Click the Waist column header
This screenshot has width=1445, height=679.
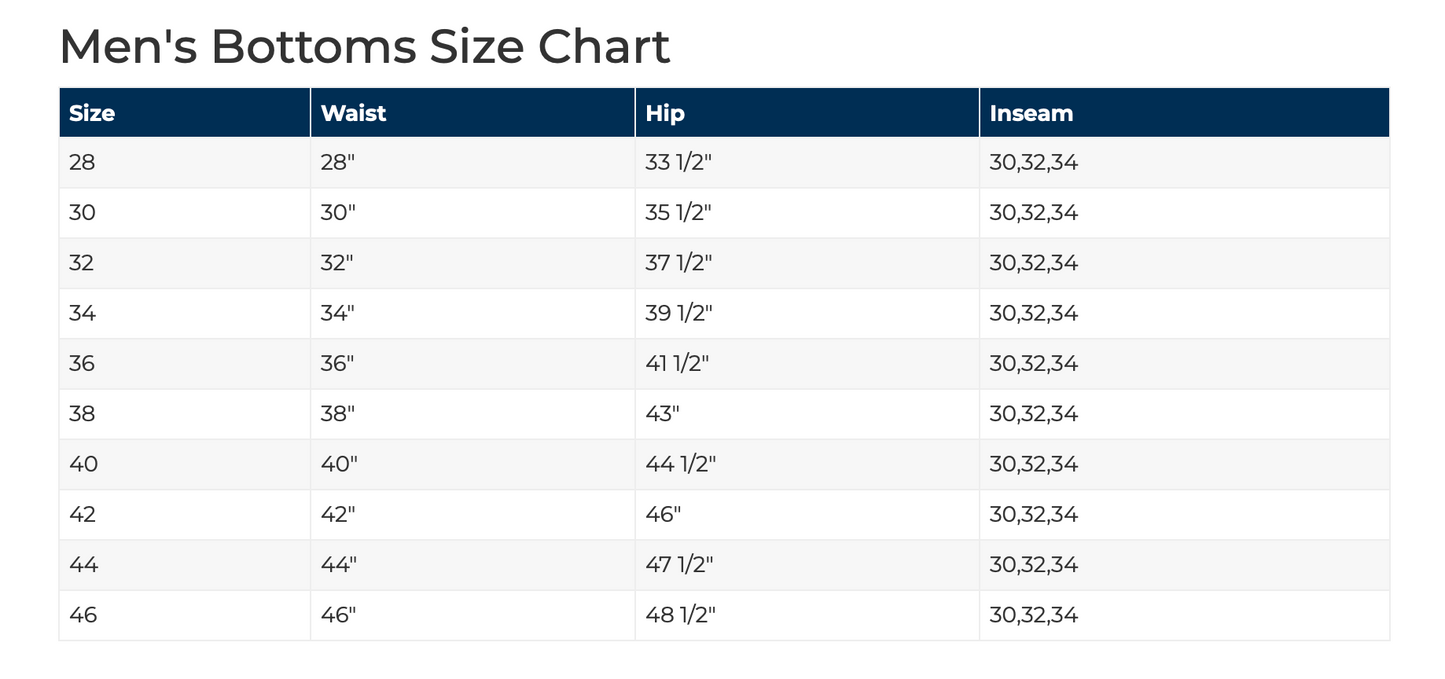[x=353, y=113]
